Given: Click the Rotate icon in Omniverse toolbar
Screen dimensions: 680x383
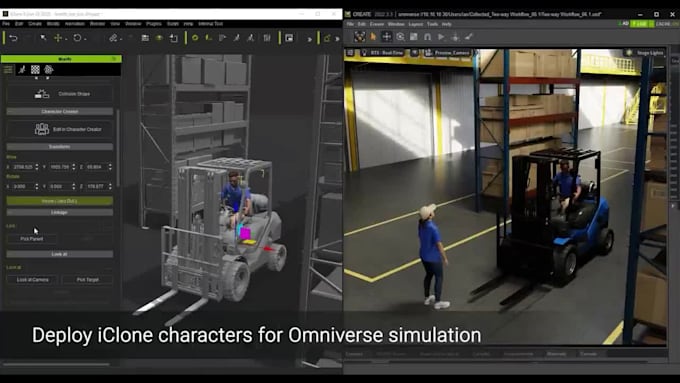Looking at the screenshot, I should pos(400,37).
